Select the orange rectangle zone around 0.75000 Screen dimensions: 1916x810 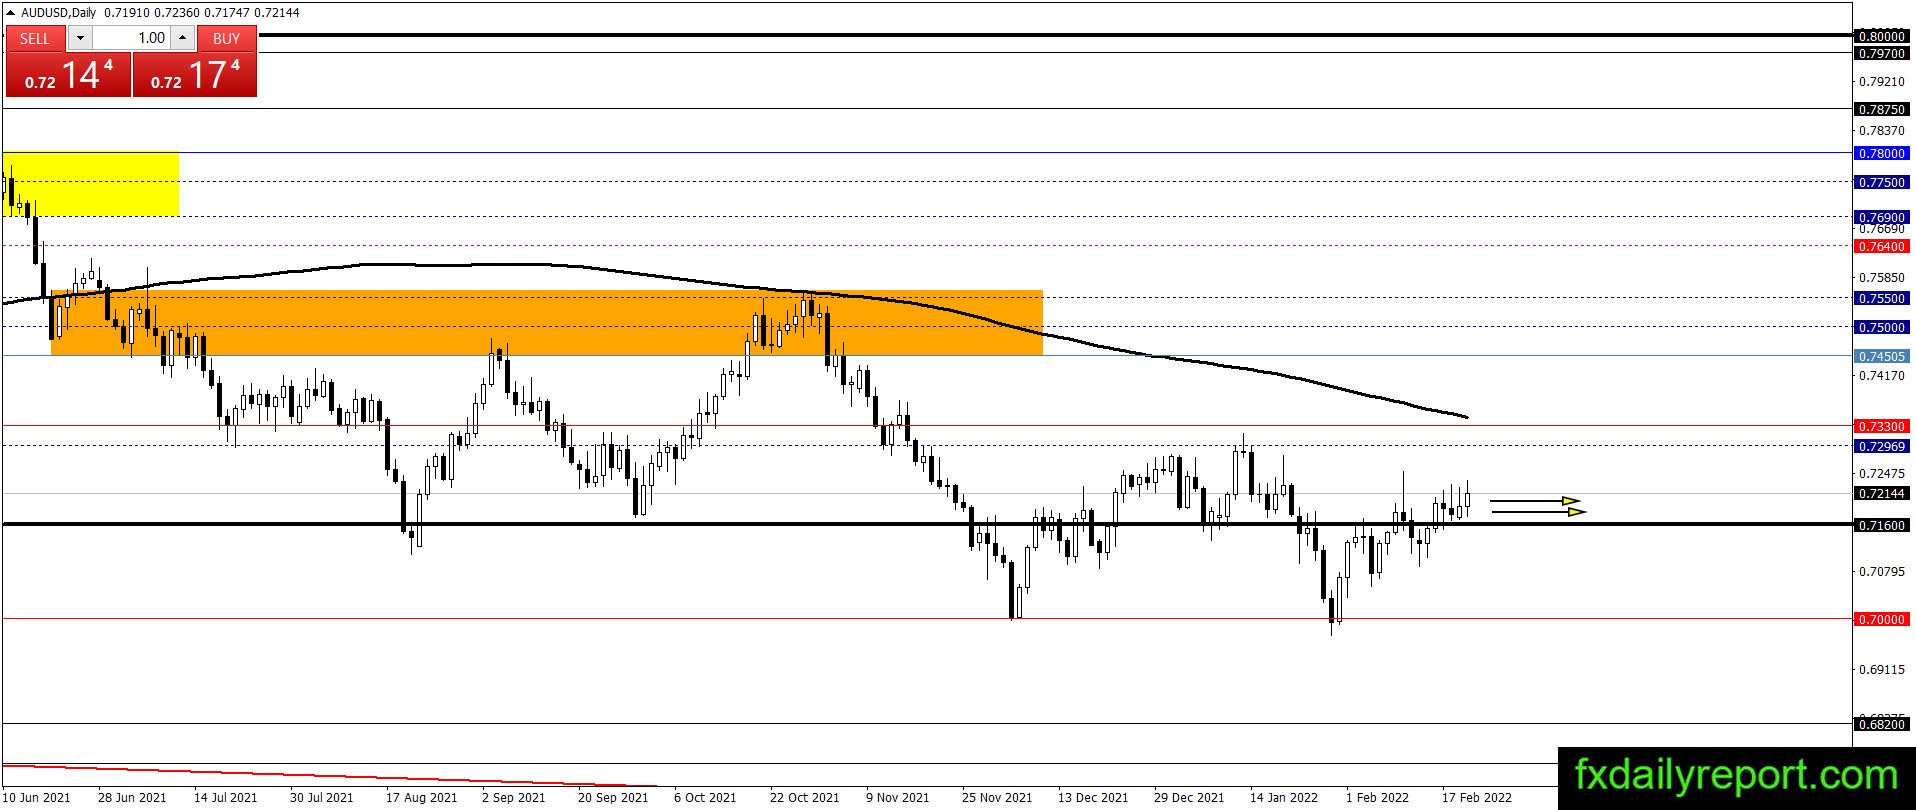pyautogui.click(x=547, y=323)
